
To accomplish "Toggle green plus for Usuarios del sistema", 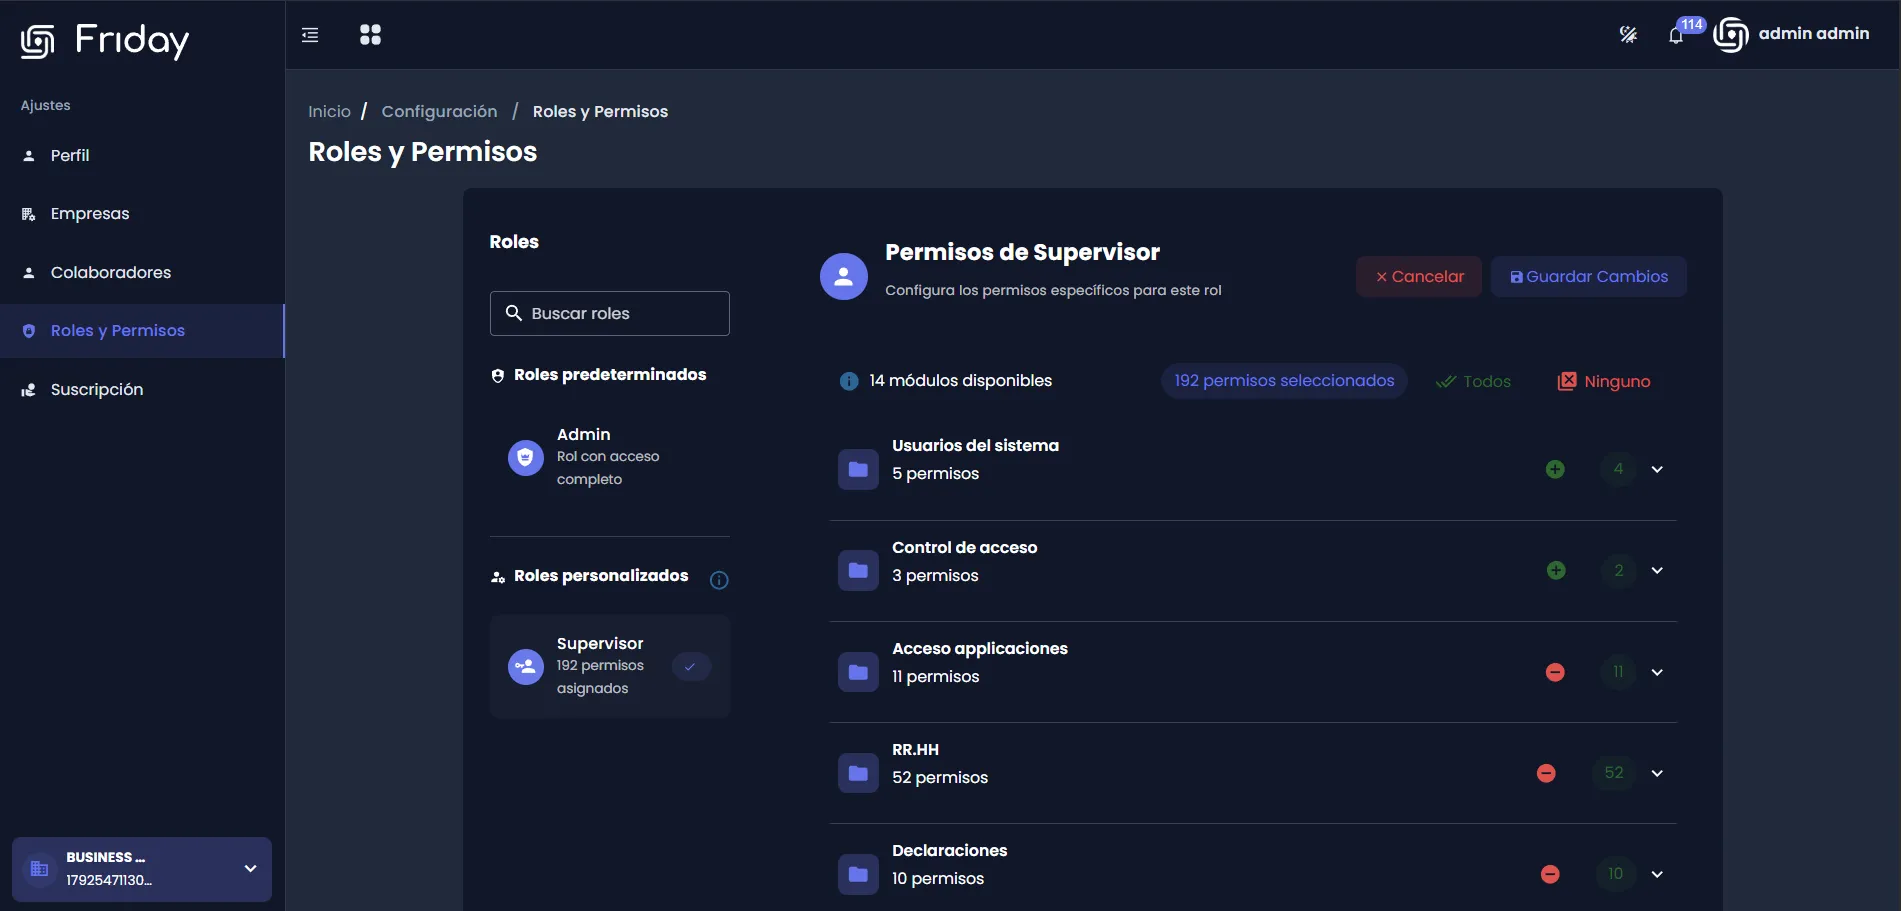I will (x=1555, y=469).
